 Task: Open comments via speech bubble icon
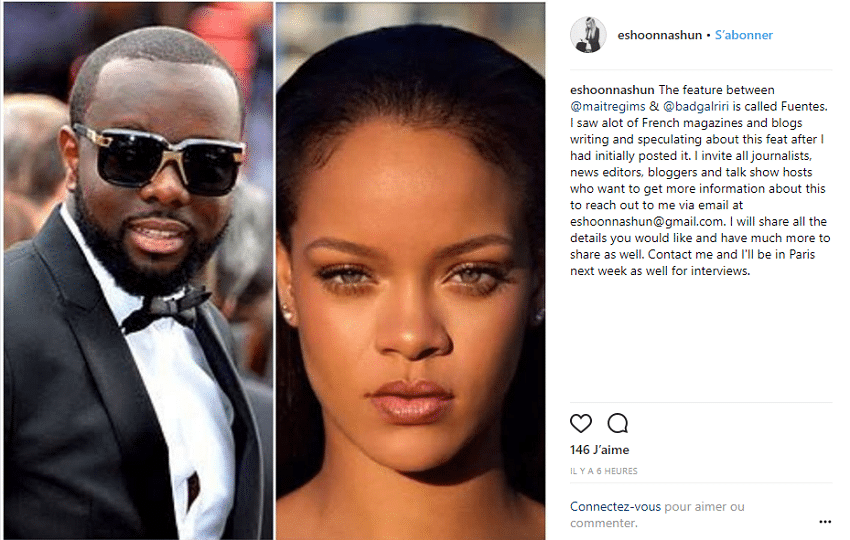pyautogui.click(x=617, y=423)
